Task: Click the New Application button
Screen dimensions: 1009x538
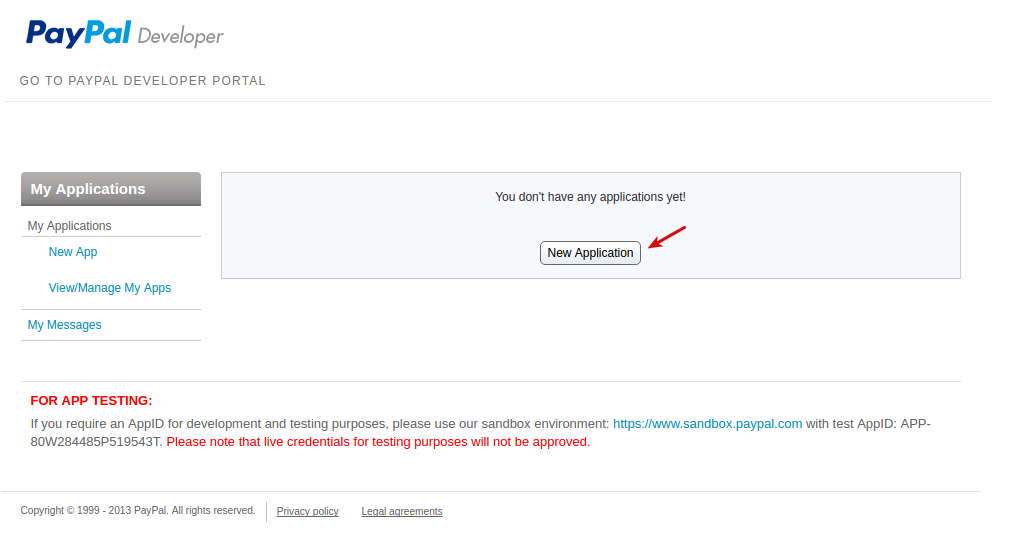Action: point(590,253)
